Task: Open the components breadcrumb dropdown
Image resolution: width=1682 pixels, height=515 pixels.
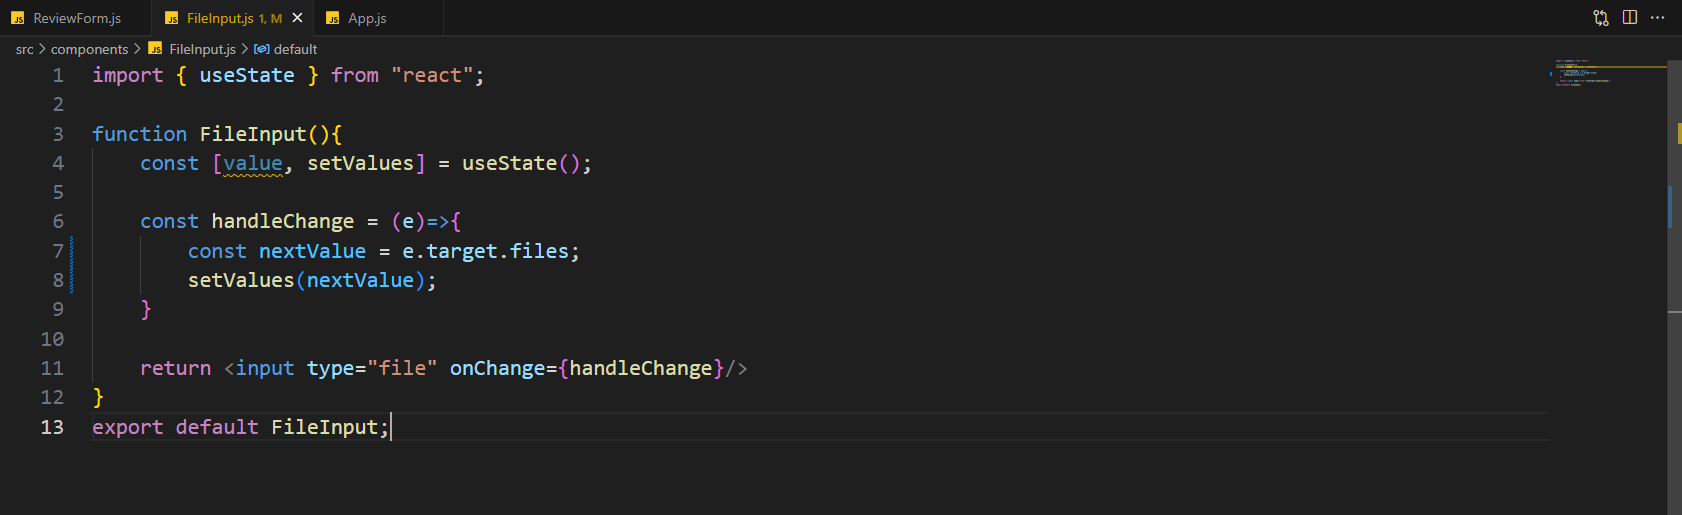Action: pyautogui.click(x=89, y=49)
